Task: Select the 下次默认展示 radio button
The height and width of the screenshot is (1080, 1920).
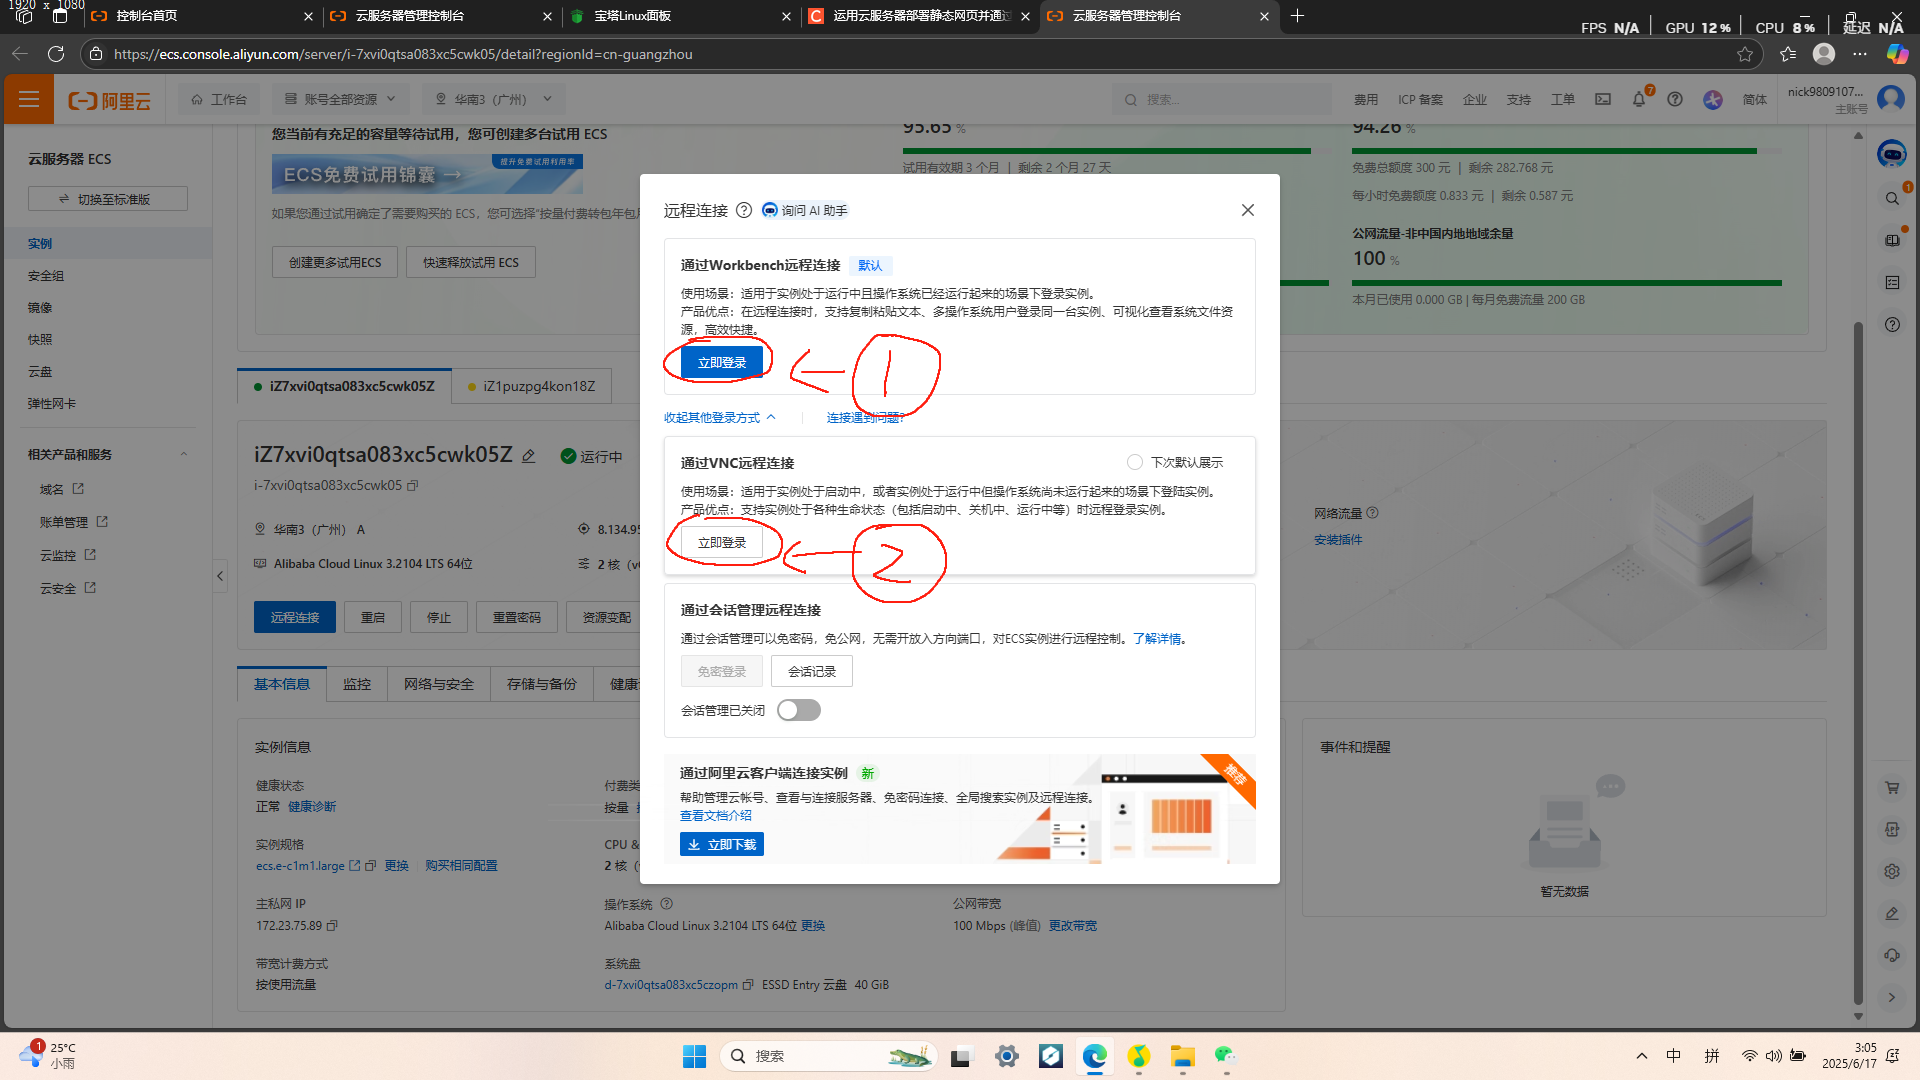Action: (1134, 462)
